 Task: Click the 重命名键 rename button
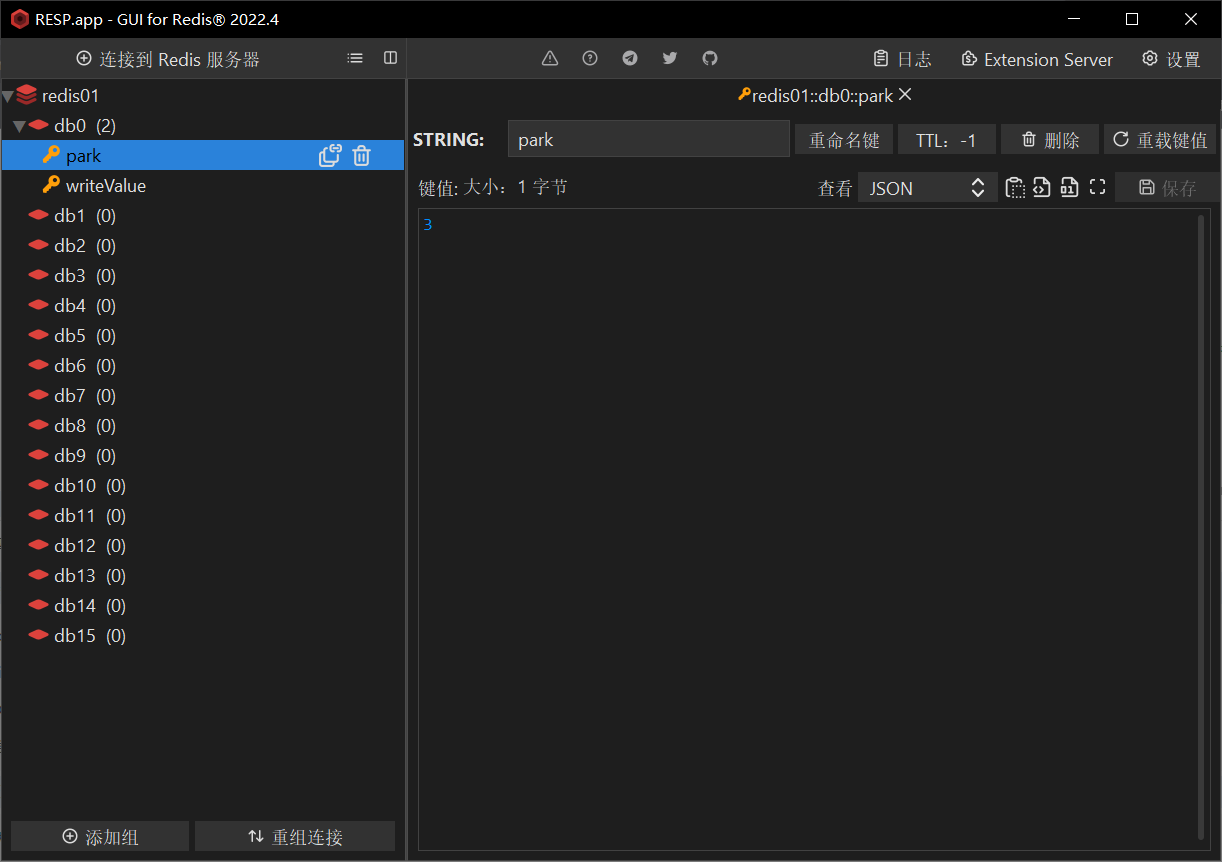[843, 140]
